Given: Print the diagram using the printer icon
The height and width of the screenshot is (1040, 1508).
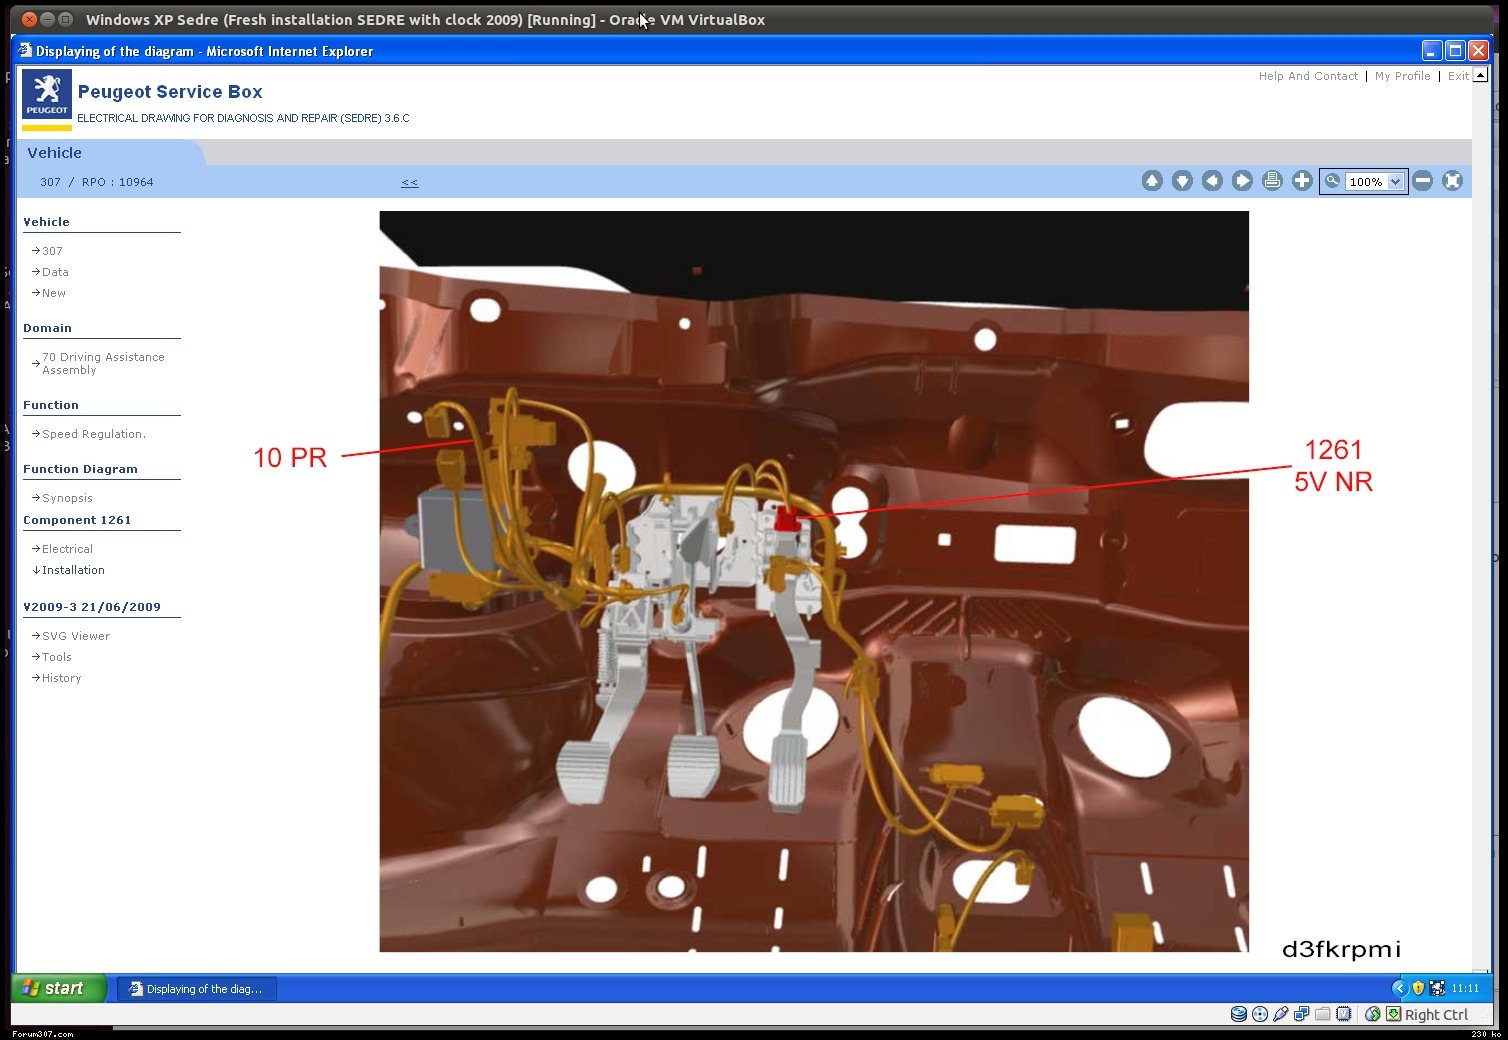Looking at the screenshot, I should pos(1272,181).
